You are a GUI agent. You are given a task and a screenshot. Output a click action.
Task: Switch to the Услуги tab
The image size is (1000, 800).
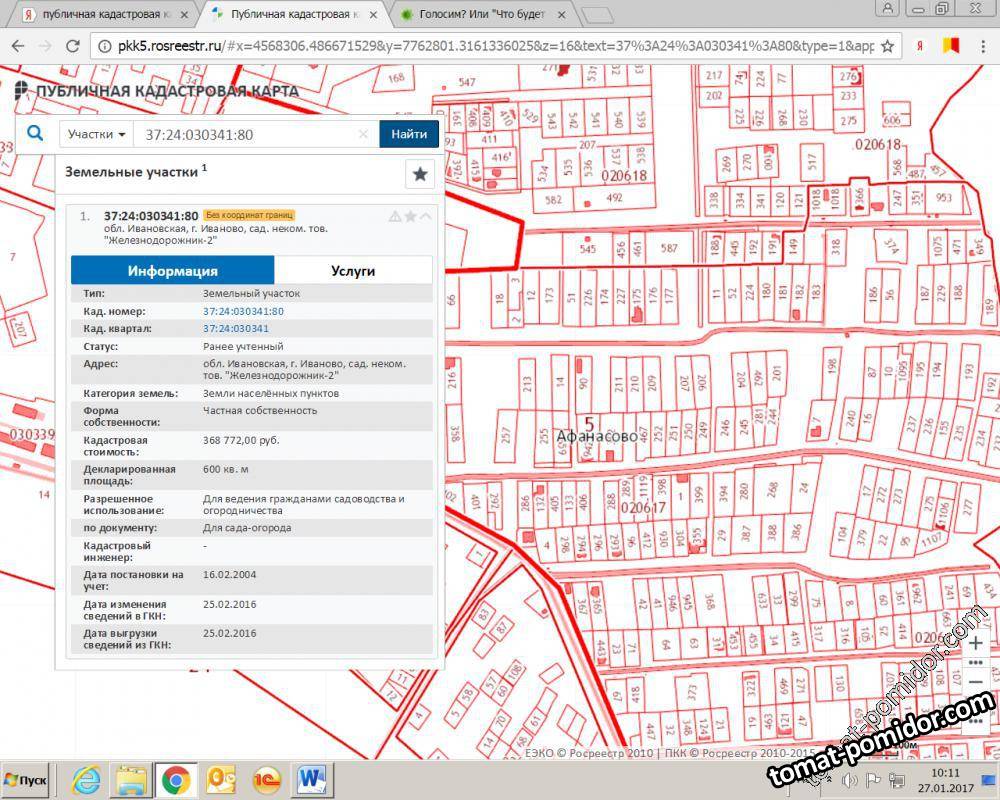353,270
